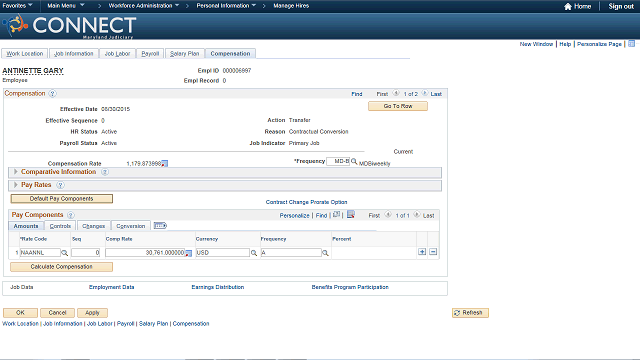Image resolution: width=640 pixels, height=360 pixels.
Task: Open Employment Data link
Action: [111, 287]
